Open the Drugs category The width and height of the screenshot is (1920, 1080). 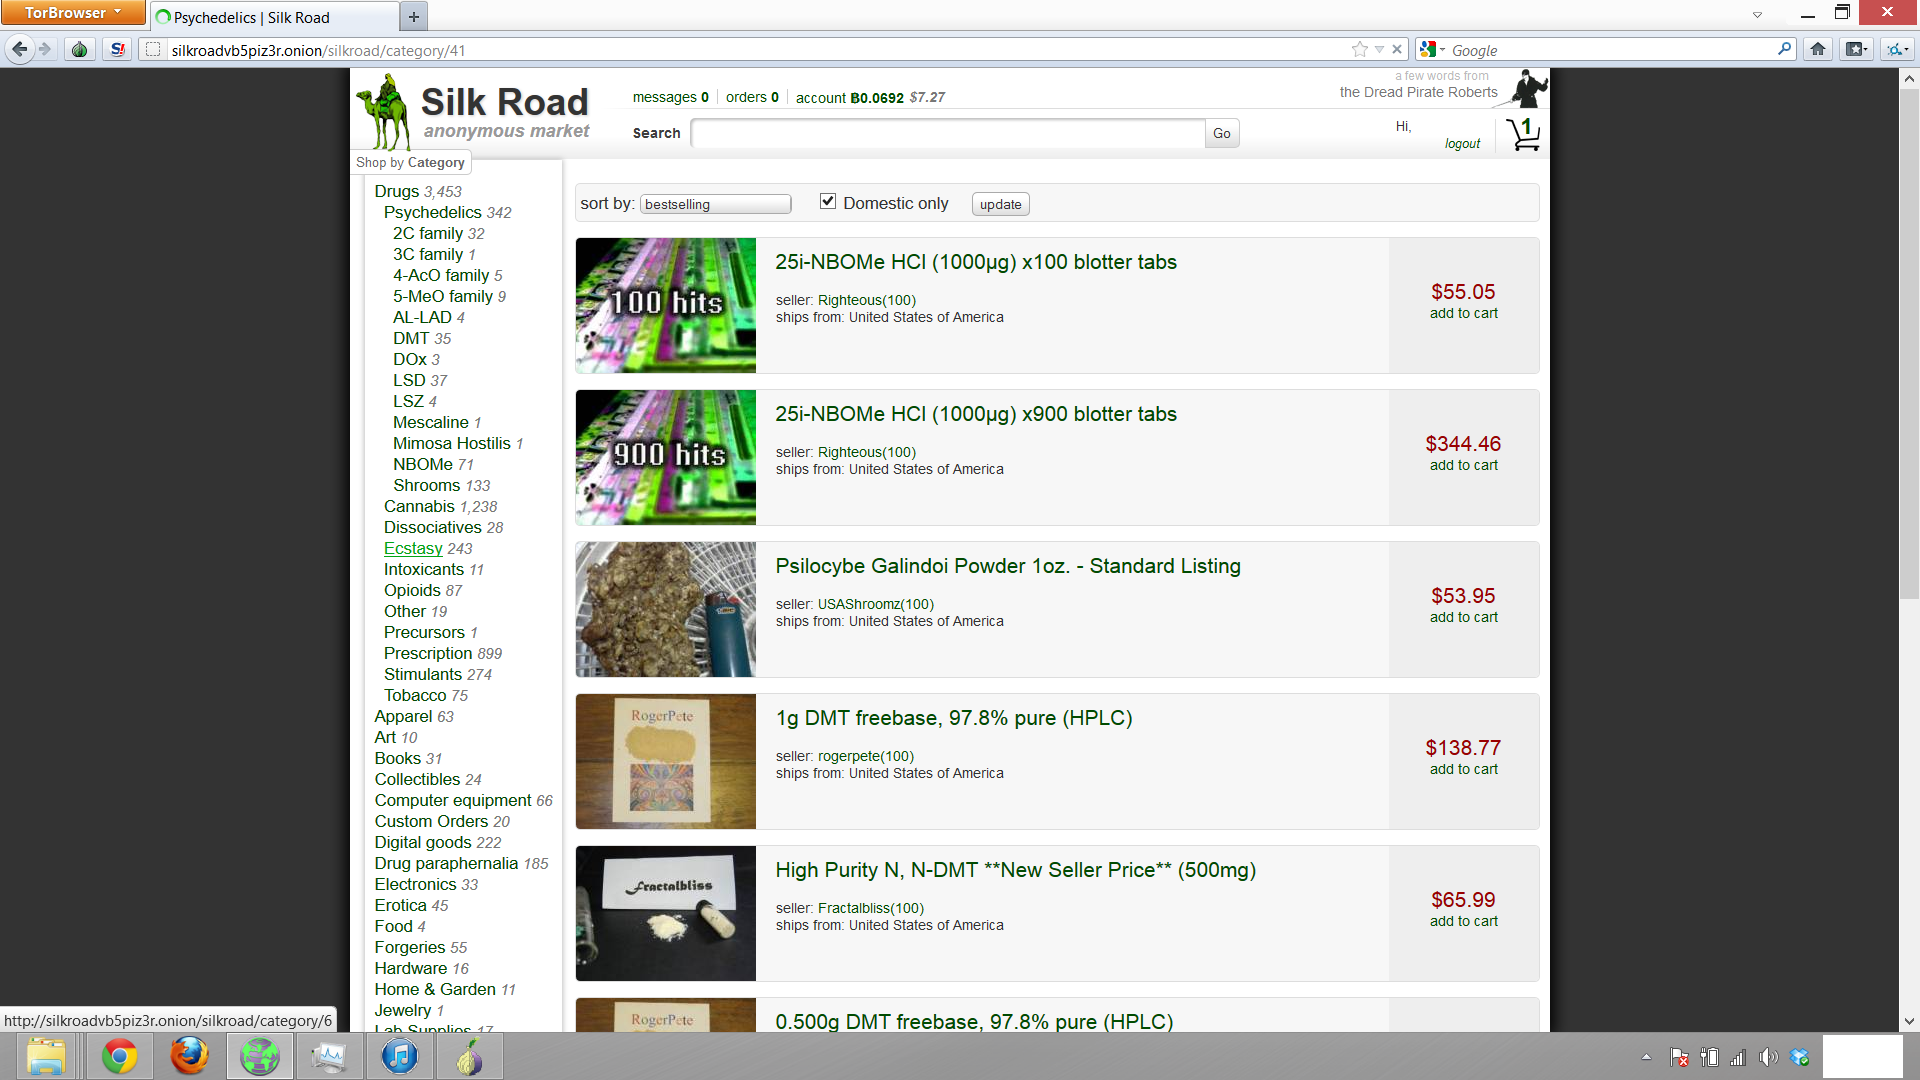tap(397, 191)
